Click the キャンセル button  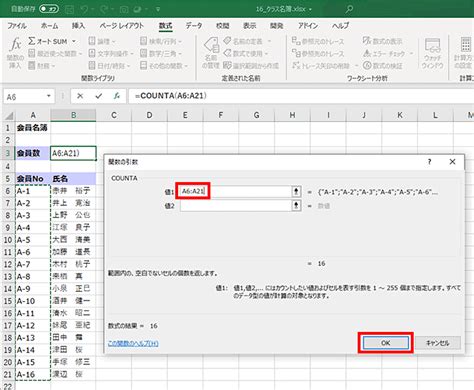tap(438, 343)
